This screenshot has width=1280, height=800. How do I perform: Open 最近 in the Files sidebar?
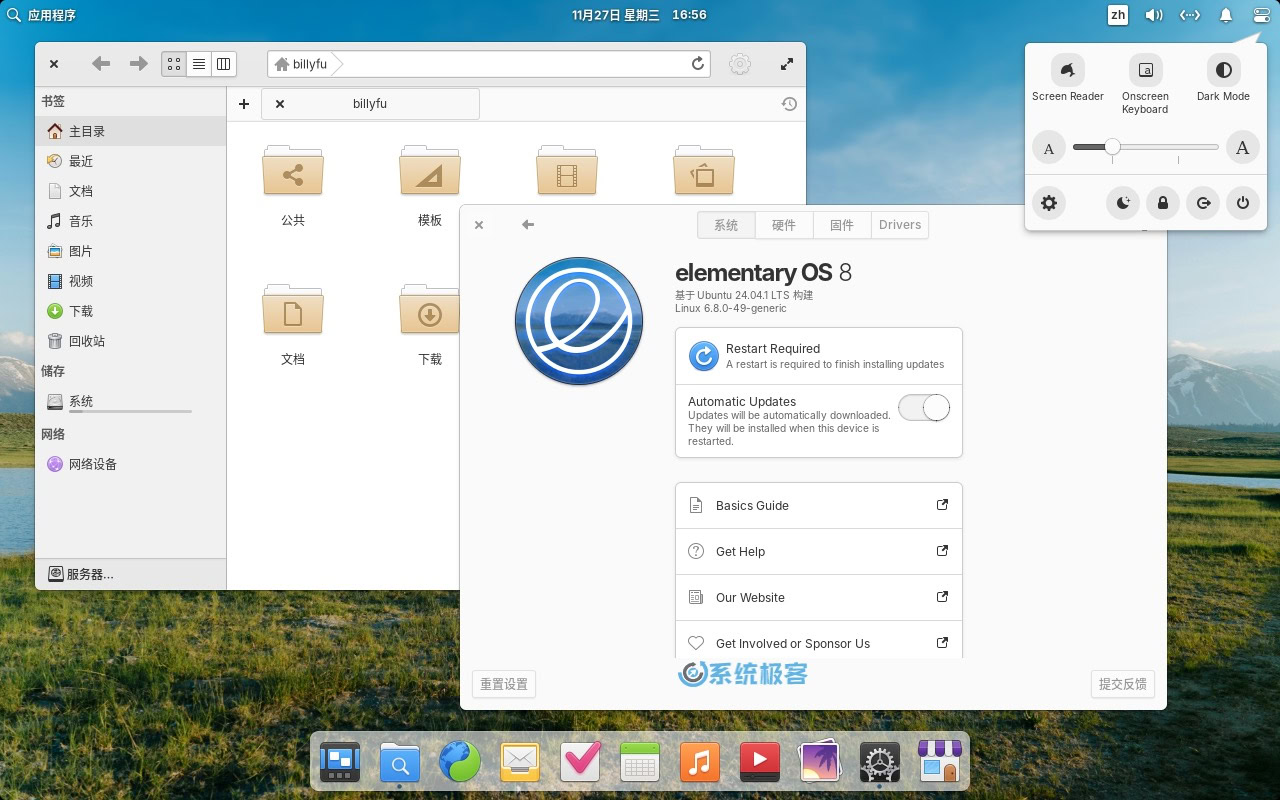pos(131,161)
